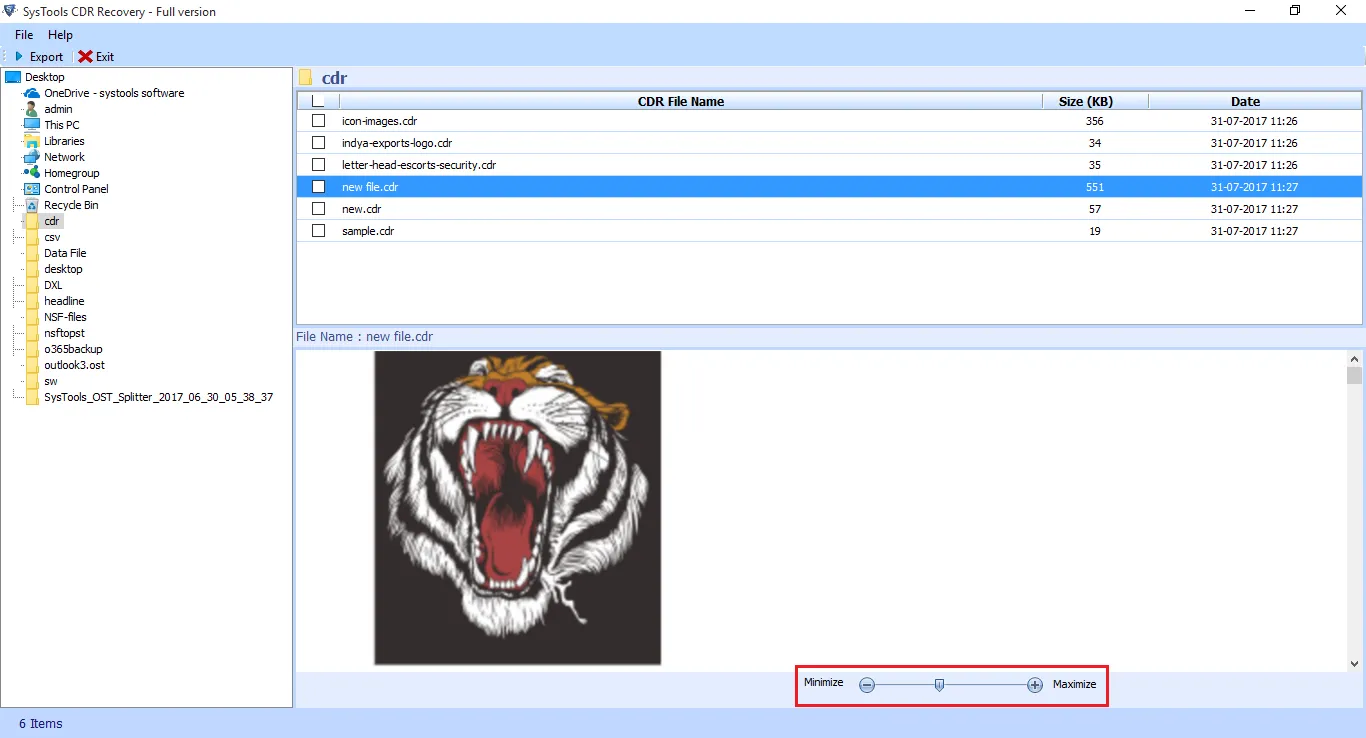Viewport: 1366px width, 738px height.
Task: Select outlook3.ost in the tree
Action: point(74,365)
